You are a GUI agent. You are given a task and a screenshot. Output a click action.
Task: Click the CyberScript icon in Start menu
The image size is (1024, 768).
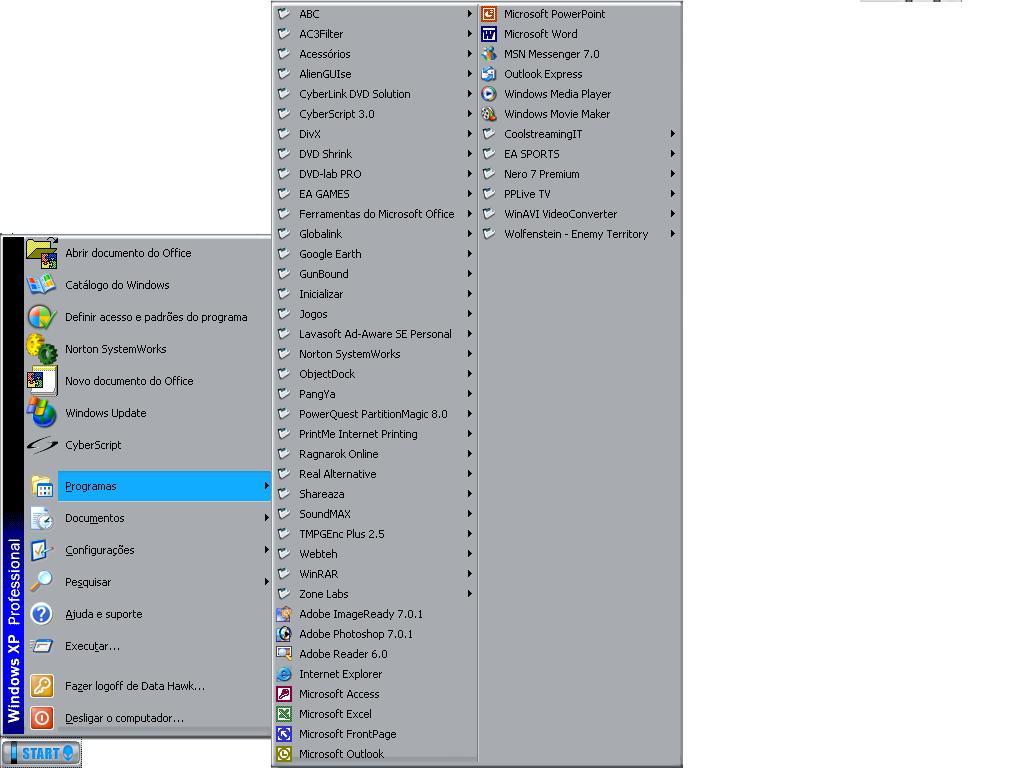(42, 445)
